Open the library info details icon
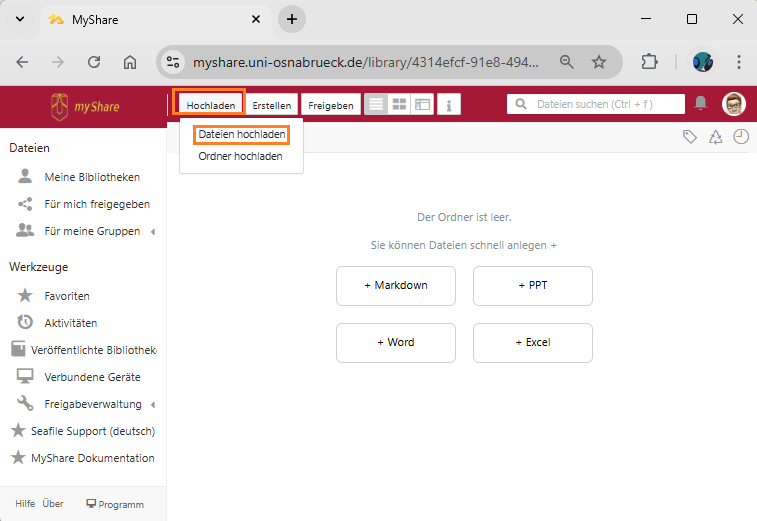Viewport: 757px width, 521px height. tap(449, 104)
